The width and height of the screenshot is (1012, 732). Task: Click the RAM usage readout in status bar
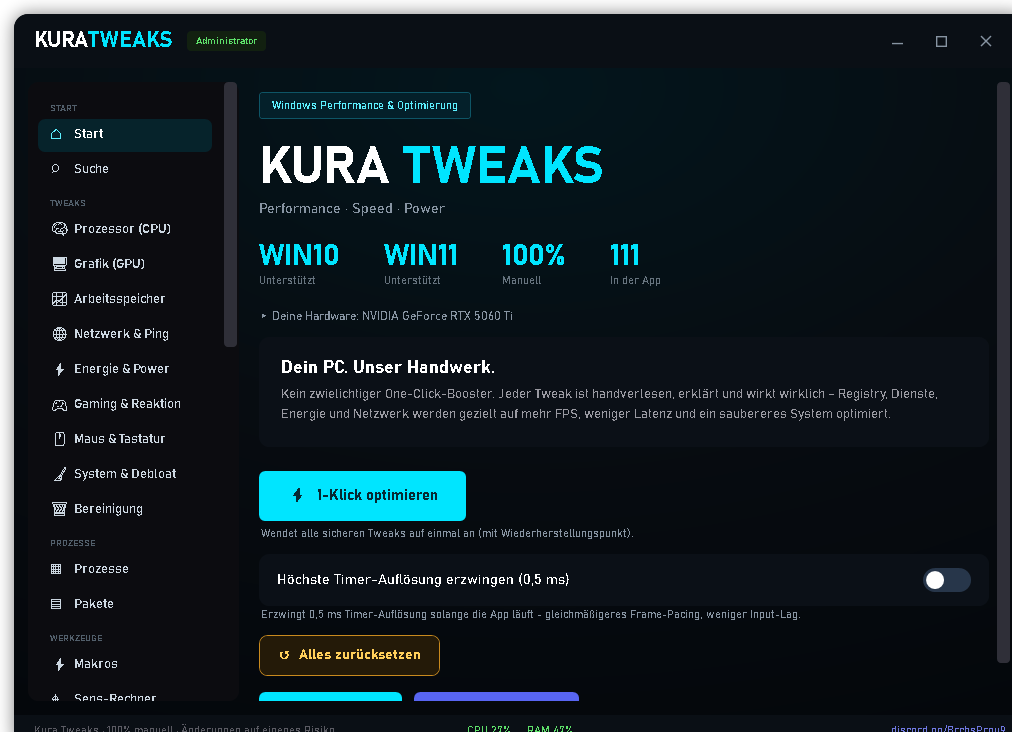pyautogui.click(x=549, y=728)
